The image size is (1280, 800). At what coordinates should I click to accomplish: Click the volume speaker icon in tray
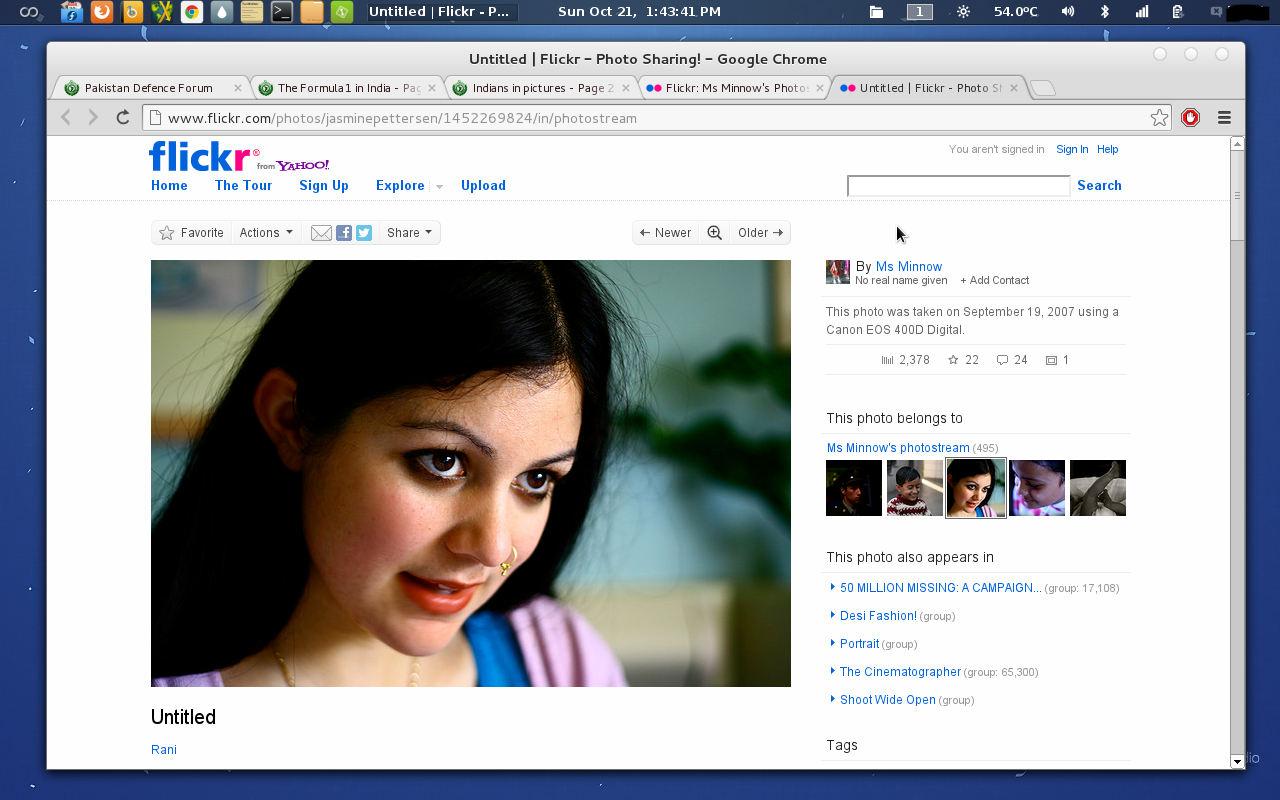pos(1068,12)
